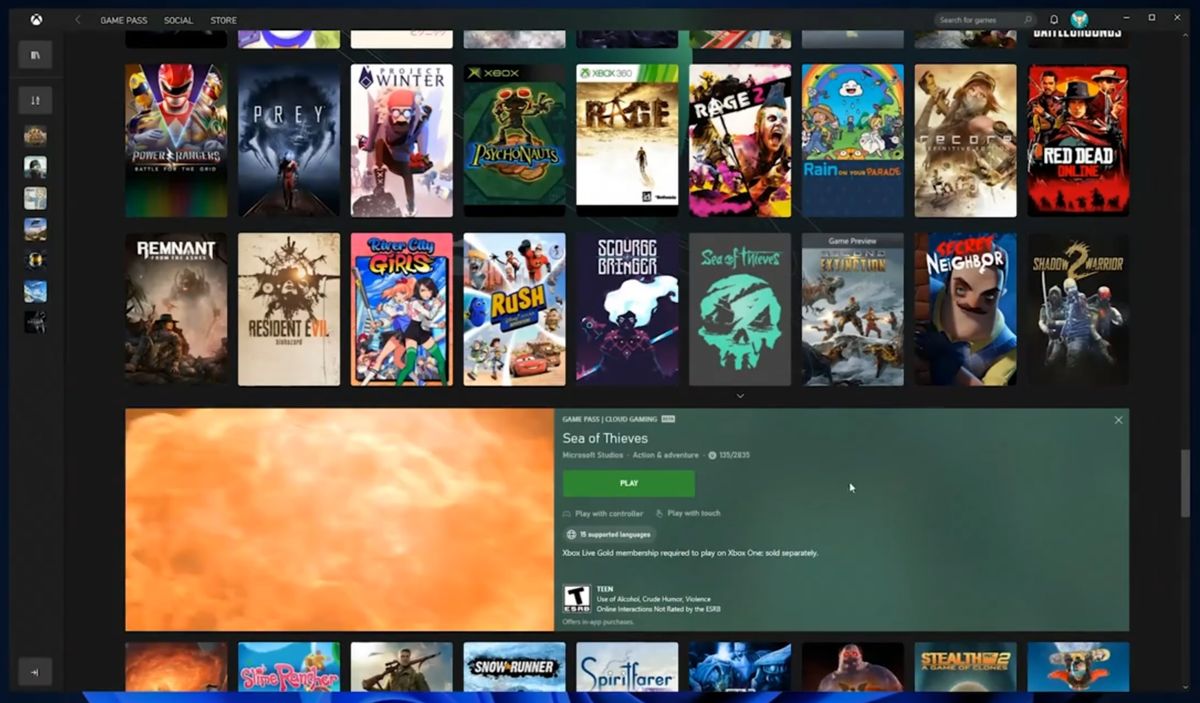Click the controller icon next to Play with controller

pos(566,513)
